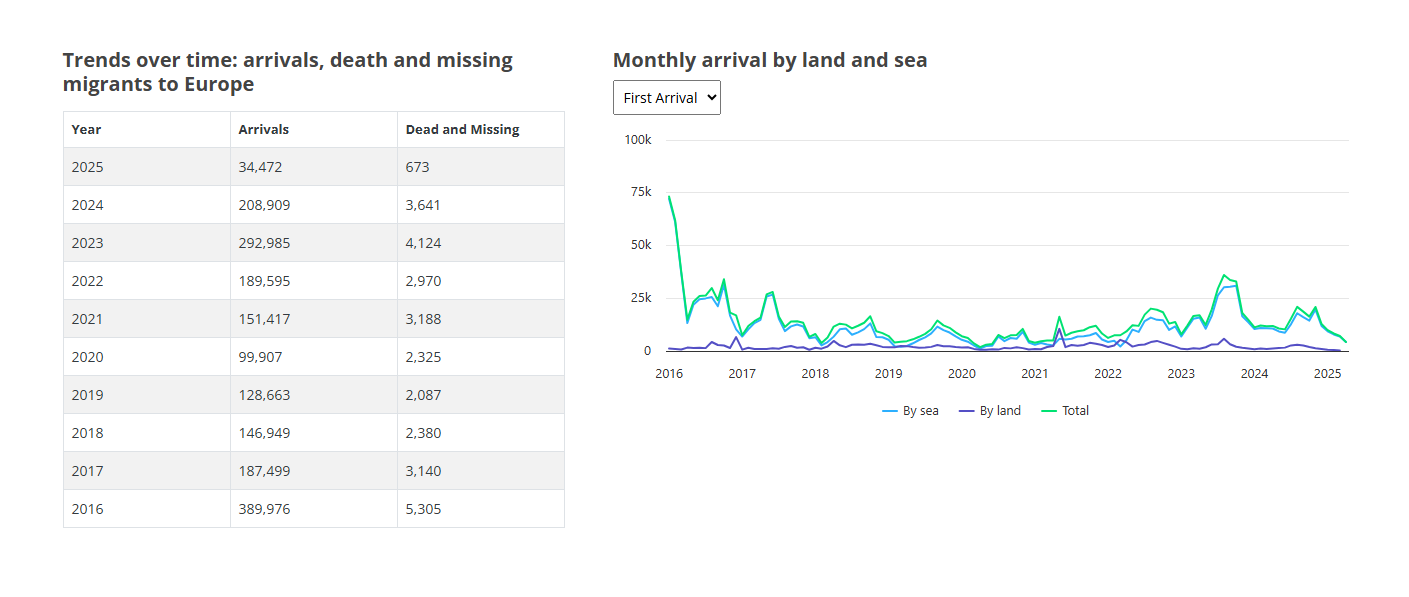
Task: Click the 2023 arrivals value 292,985
Action: coord(263,243)
